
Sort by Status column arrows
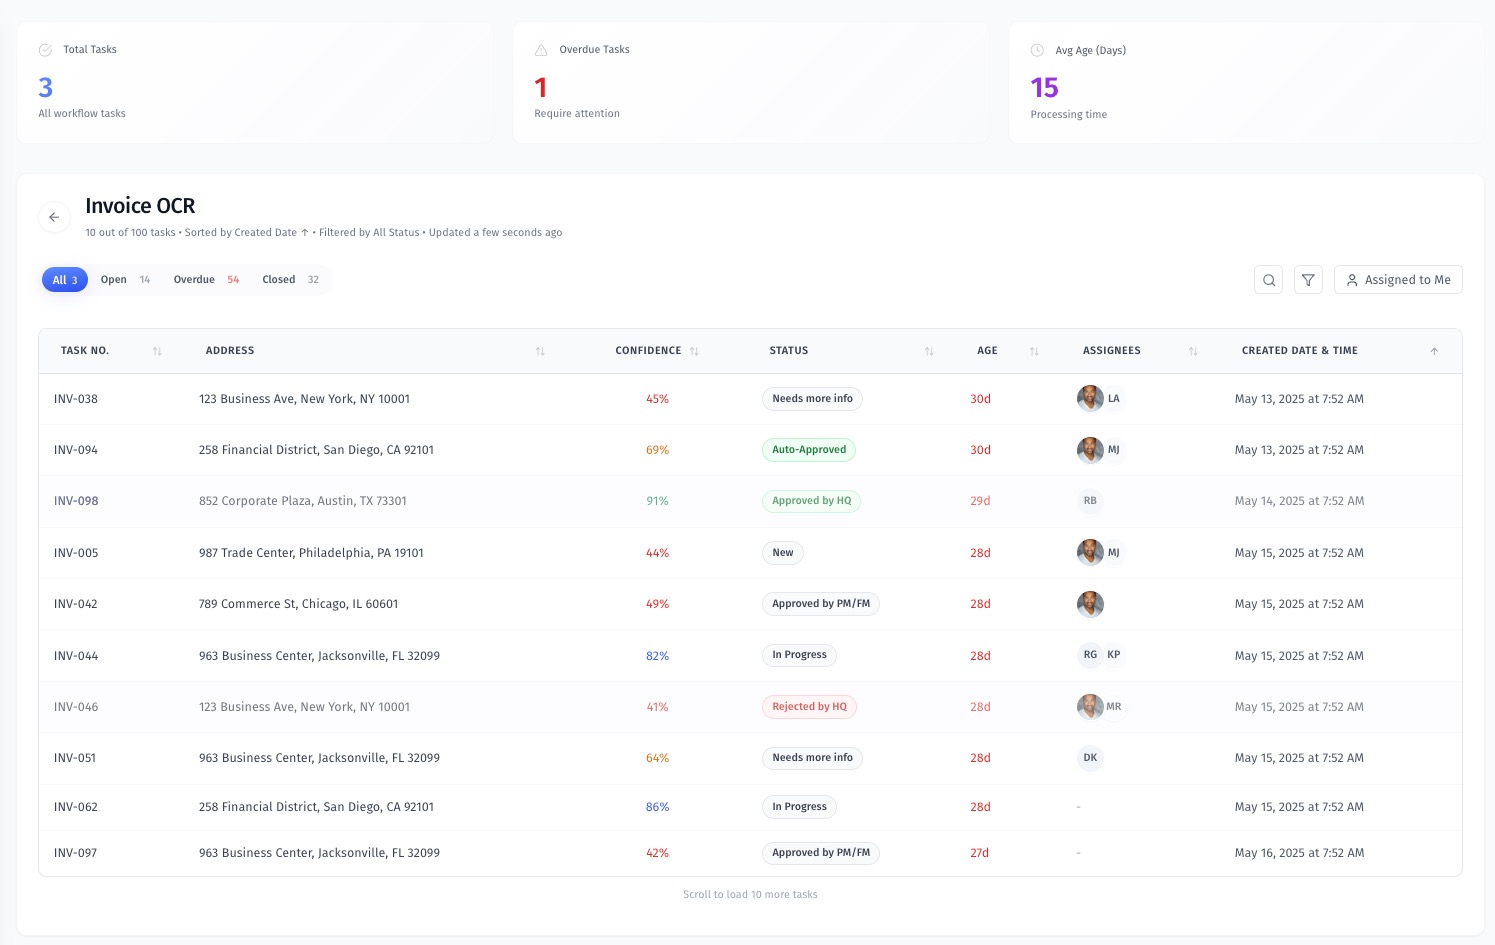(929, 351)
